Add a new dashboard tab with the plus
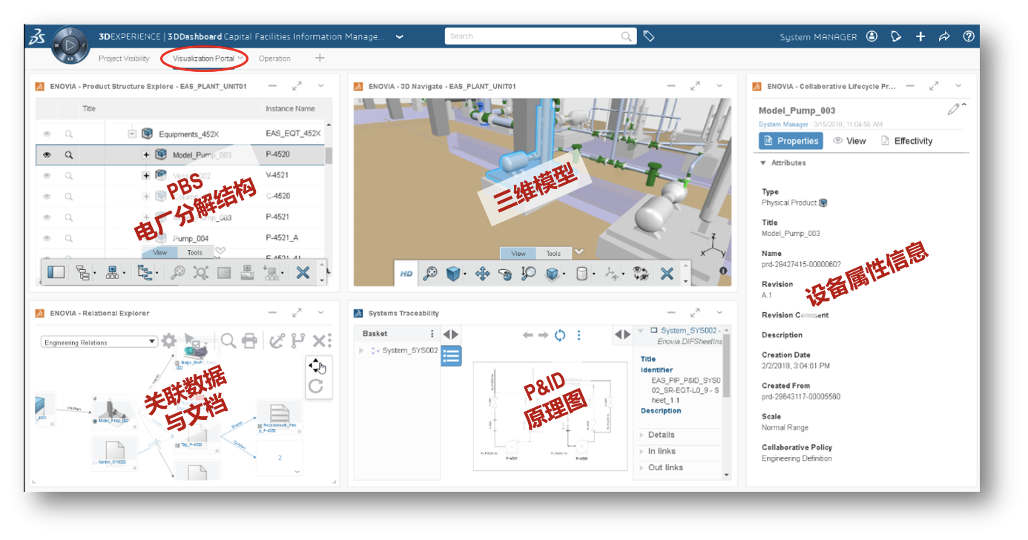 pyautogui.click(x=319, y=58)
